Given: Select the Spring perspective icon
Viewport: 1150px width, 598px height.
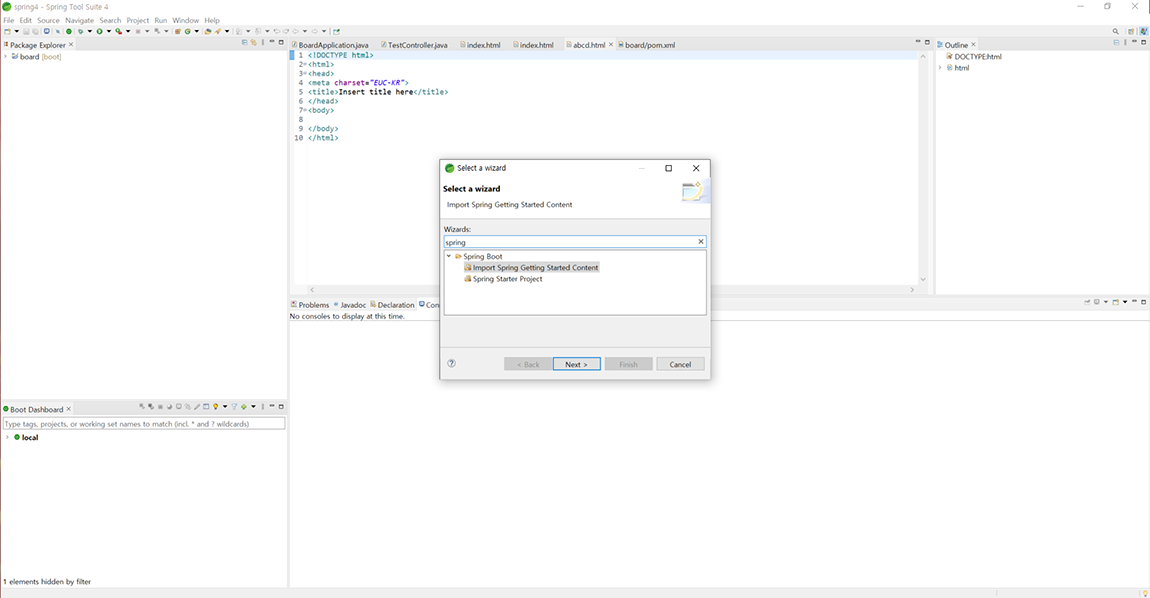Looking at the screenshot, I should (1143, 32).
